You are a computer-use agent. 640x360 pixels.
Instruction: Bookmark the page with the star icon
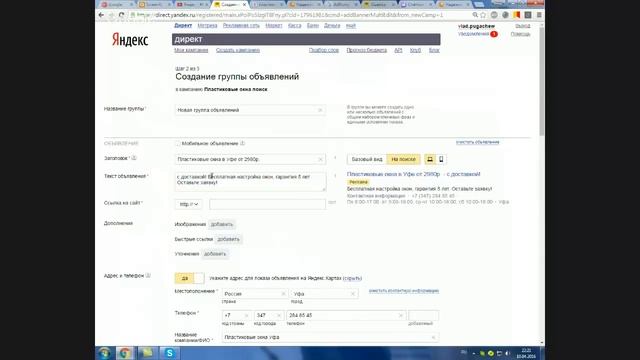coord(483,15)
